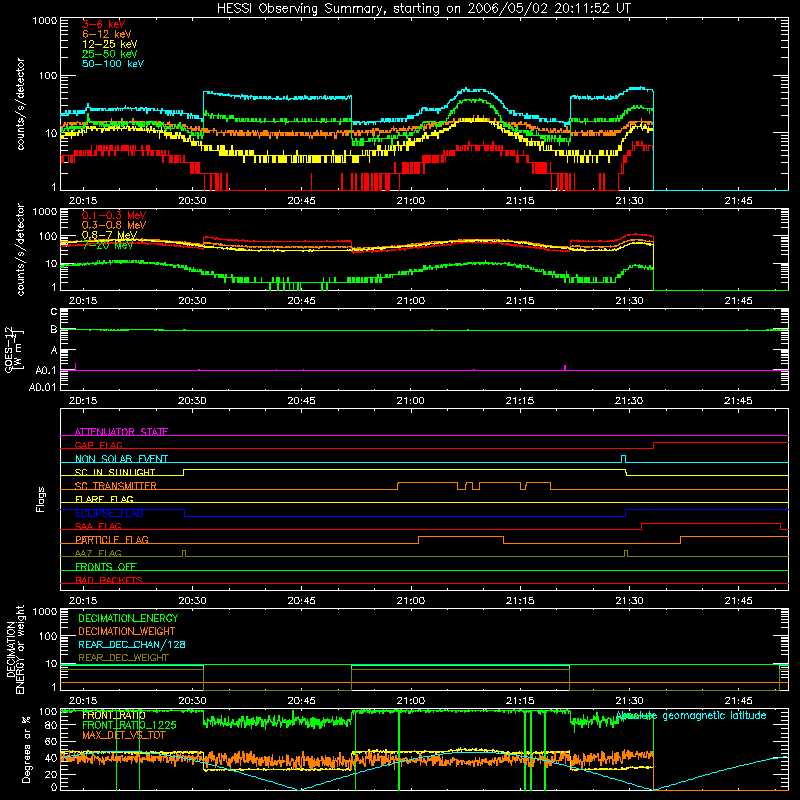Select the 0.3-0.8 MeV legend label
Image resolution: width=800 pixels, height=800 pixels.
click(114, 225)
